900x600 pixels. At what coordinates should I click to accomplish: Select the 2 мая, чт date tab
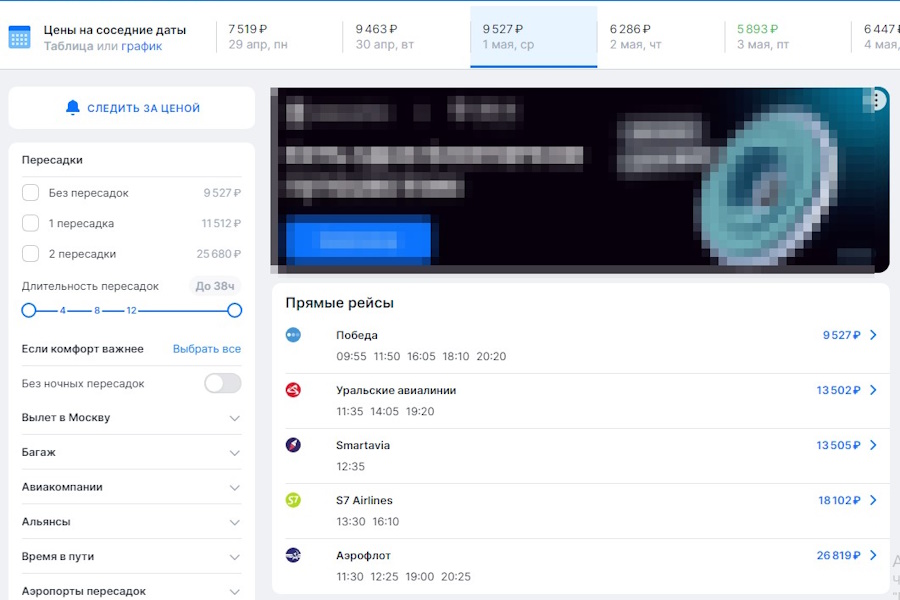point(660,37)
